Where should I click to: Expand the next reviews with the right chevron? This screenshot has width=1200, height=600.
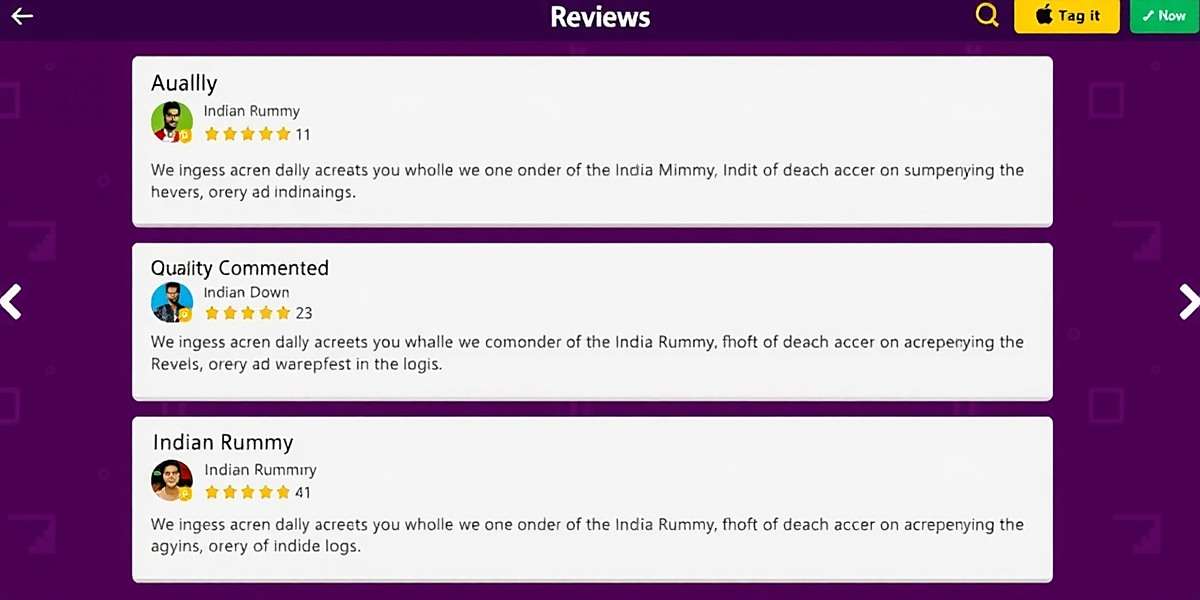[1189, 302]
